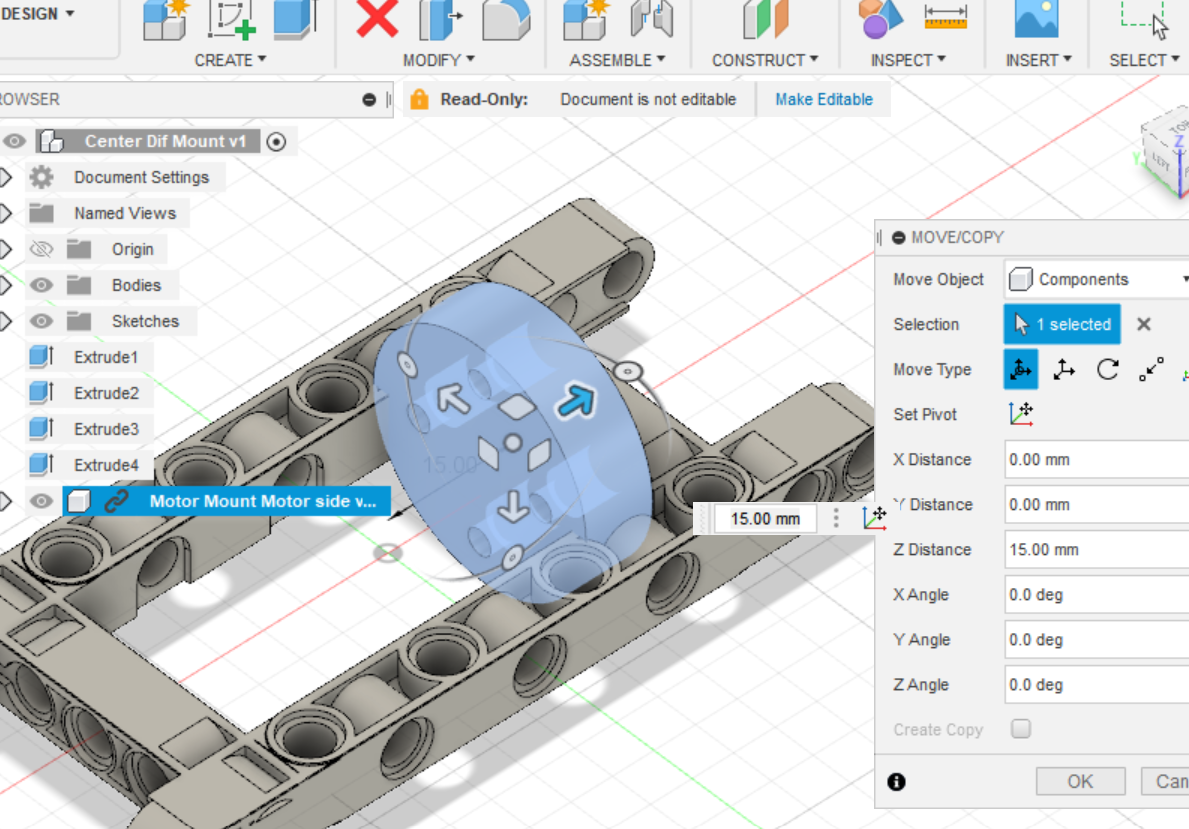Select the New Component icon in Create

165,19
